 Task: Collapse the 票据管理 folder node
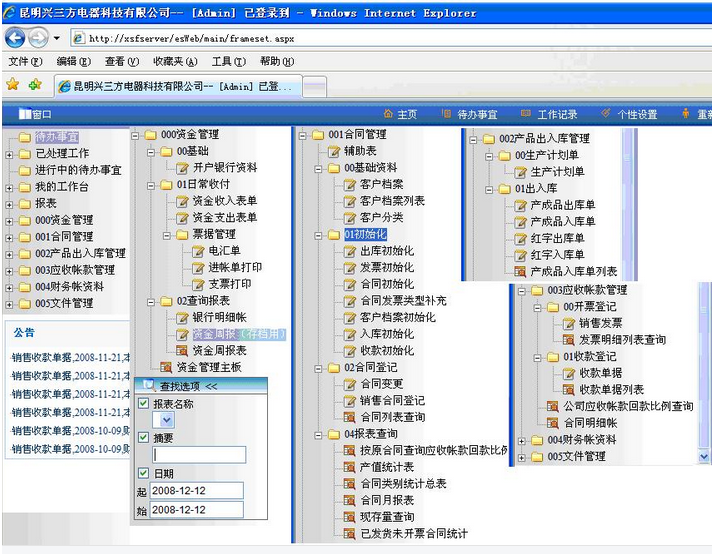[167, 235]
